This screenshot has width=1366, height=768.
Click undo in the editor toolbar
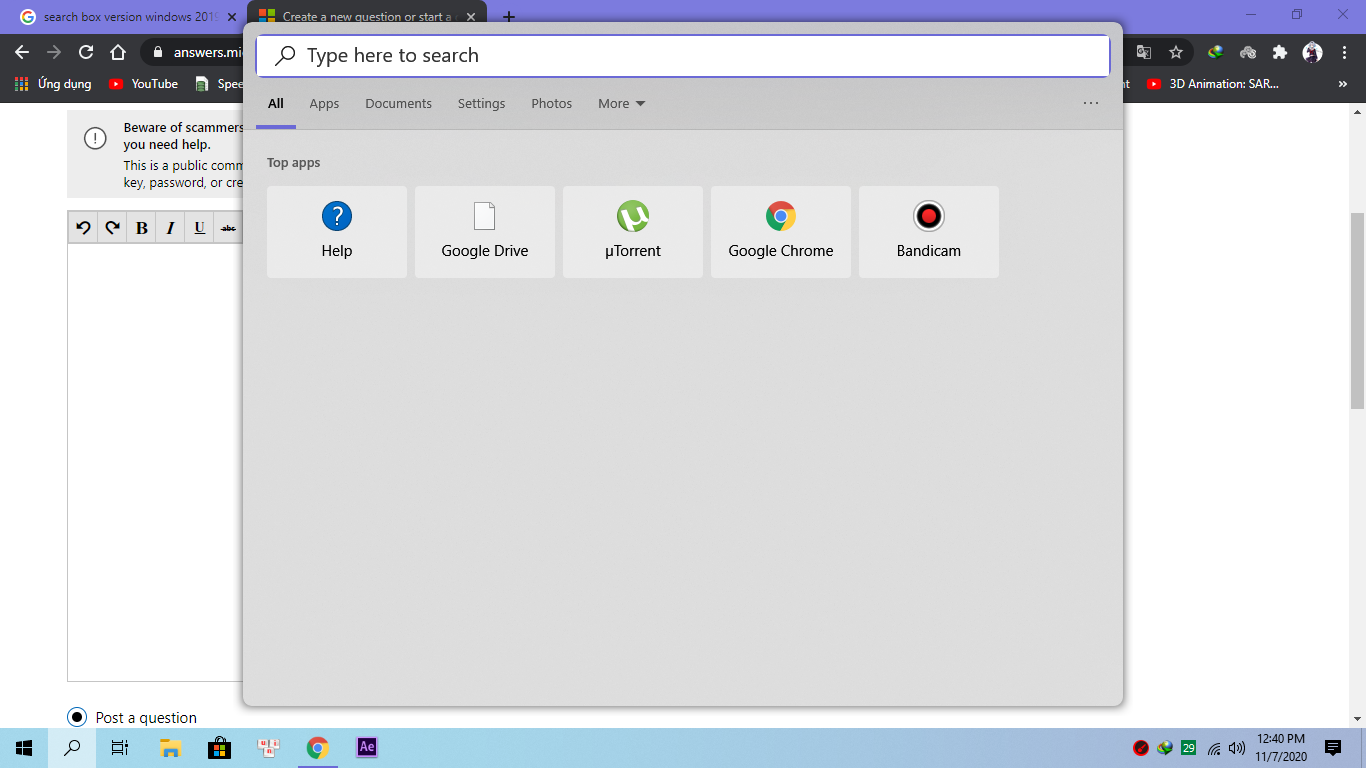[x=83, y=228]
